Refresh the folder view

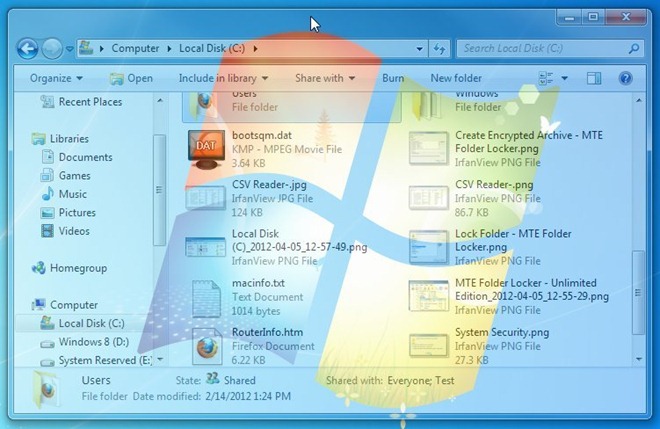click(439, 49)
